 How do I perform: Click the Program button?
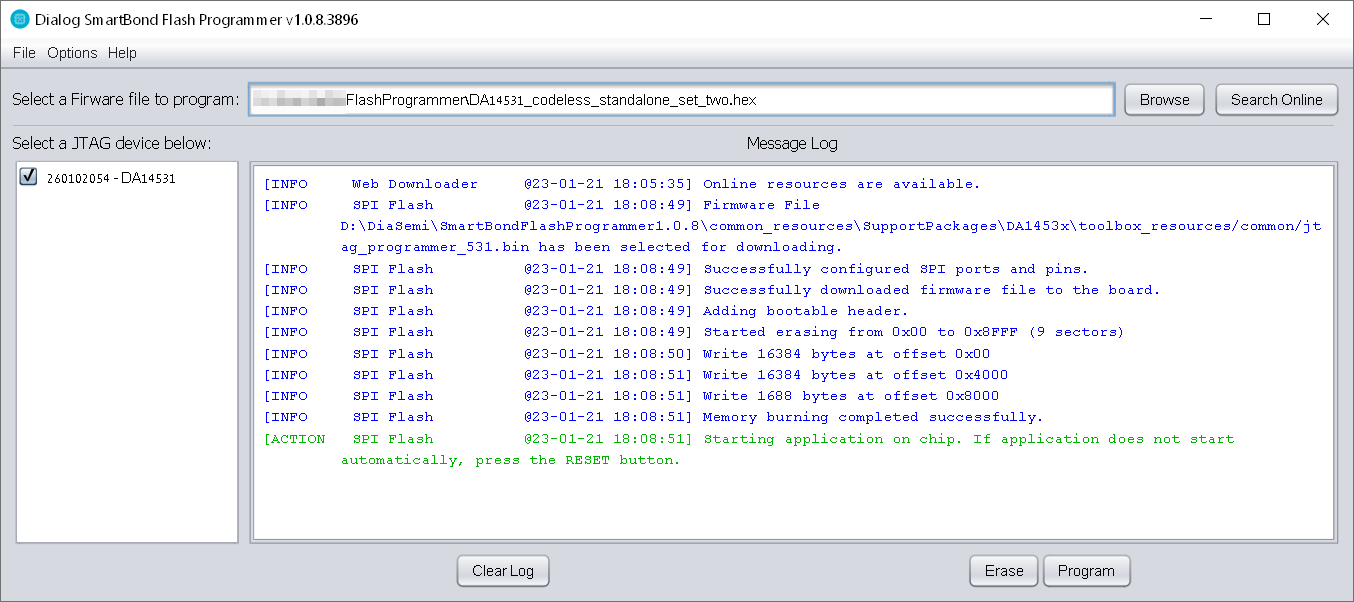click(x=1086, y=571)
